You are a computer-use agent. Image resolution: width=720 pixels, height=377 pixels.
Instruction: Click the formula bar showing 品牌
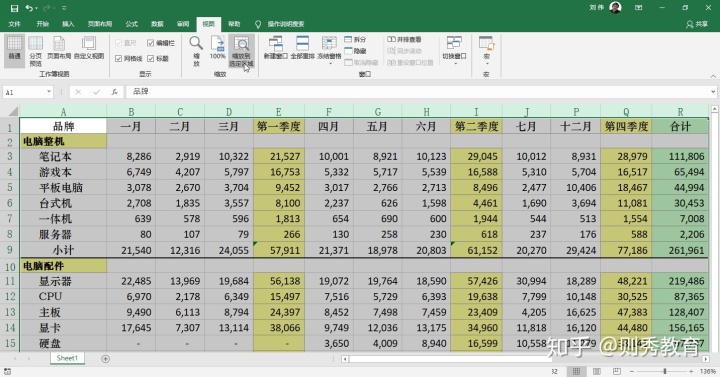(417, 92)
